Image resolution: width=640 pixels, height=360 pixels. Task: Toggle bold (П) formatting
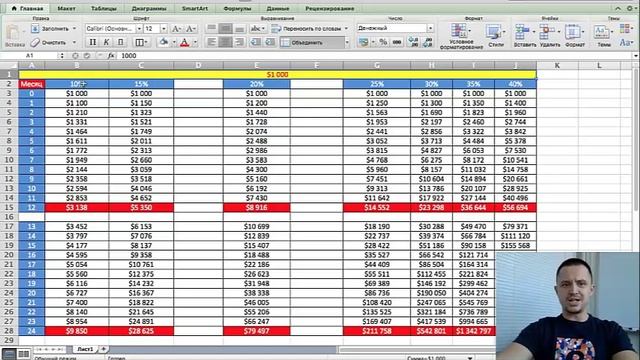(x=93, y=42)
